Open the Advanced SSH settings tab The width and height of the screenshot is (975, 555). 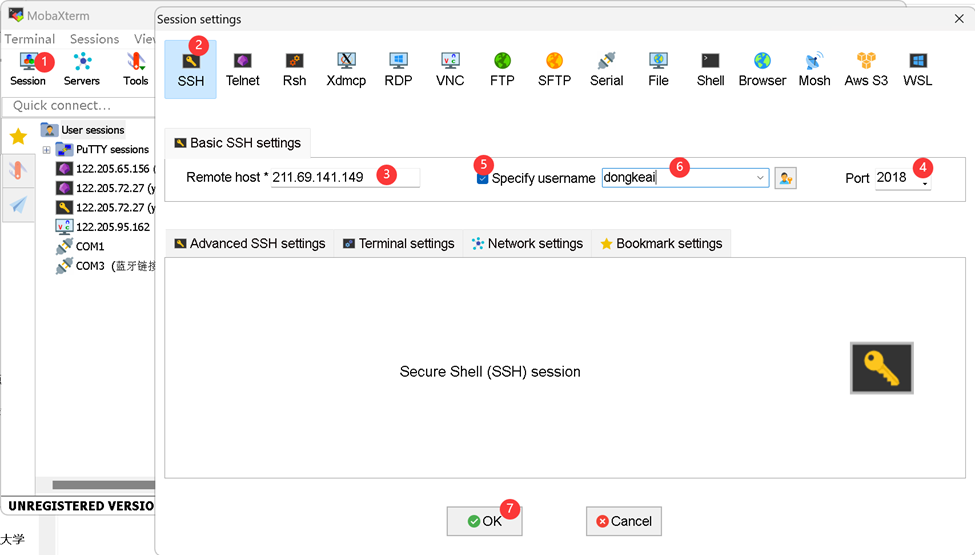[249, 243]
